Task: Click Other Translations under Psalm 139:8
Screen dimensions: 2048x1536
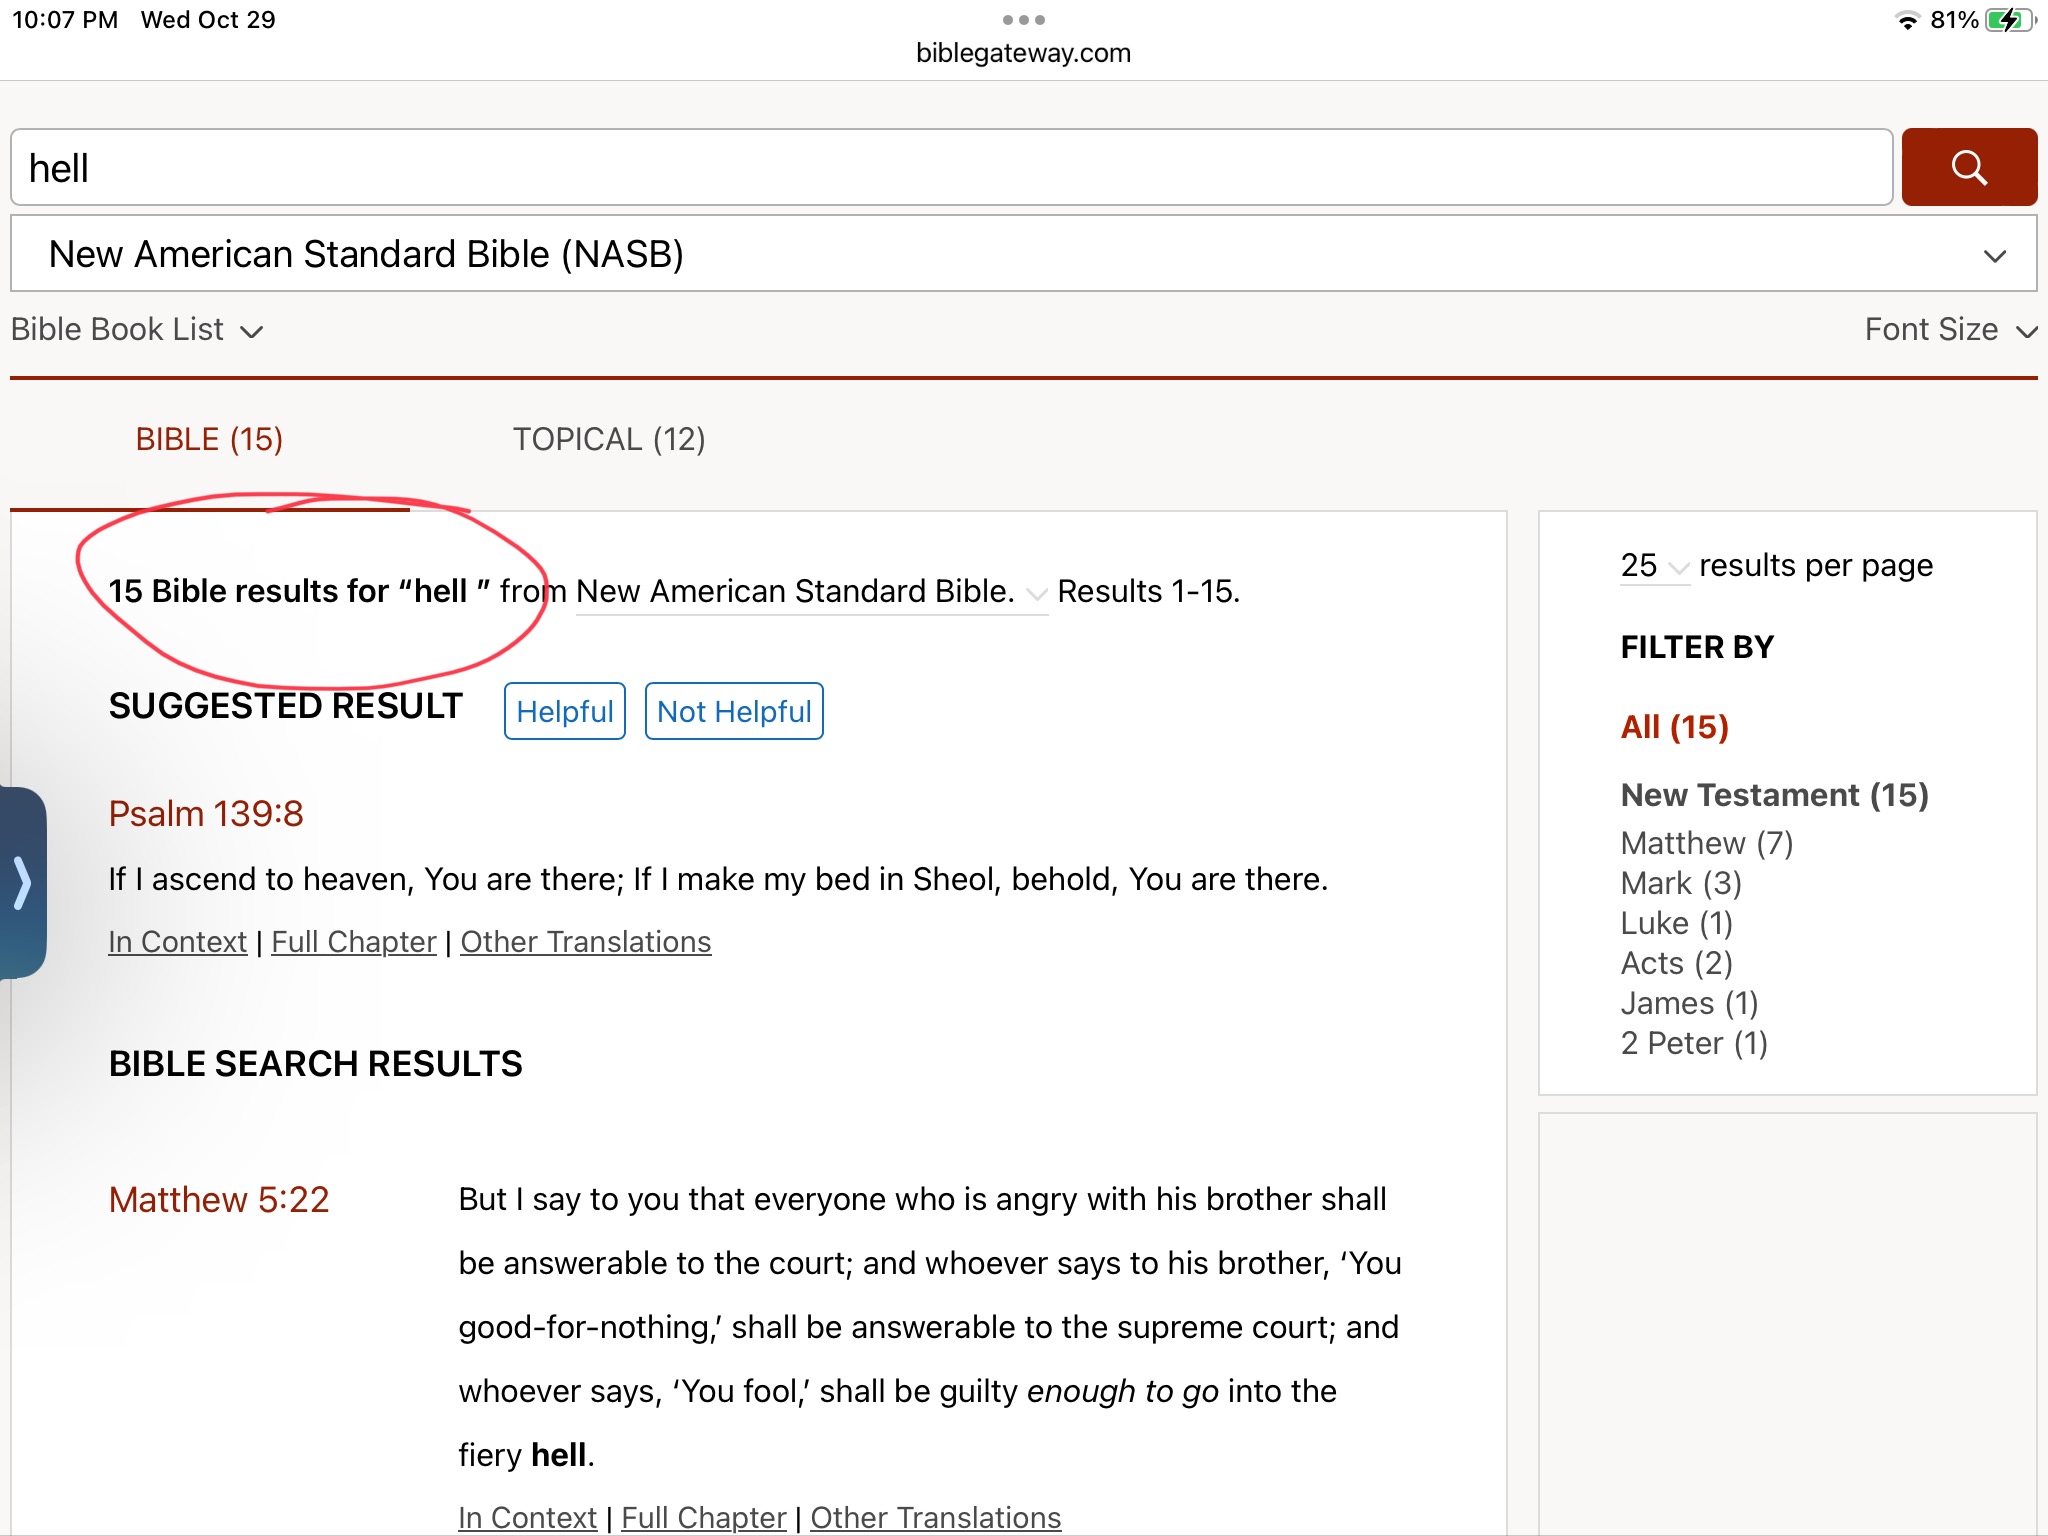Action: coord(585,942)
